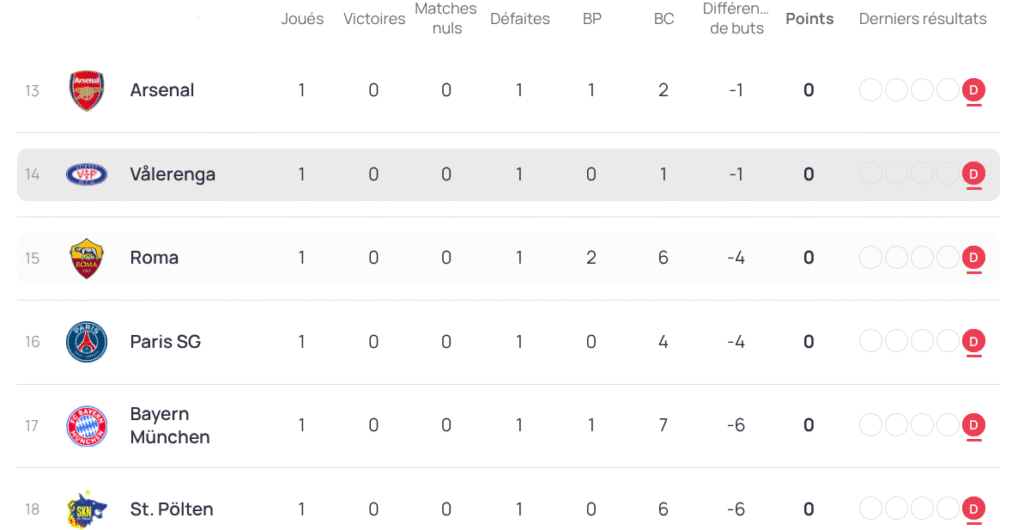This screenshot has height=530, width=1024.
Task: Click the Arsenal club crest
Action: [86, 91]
